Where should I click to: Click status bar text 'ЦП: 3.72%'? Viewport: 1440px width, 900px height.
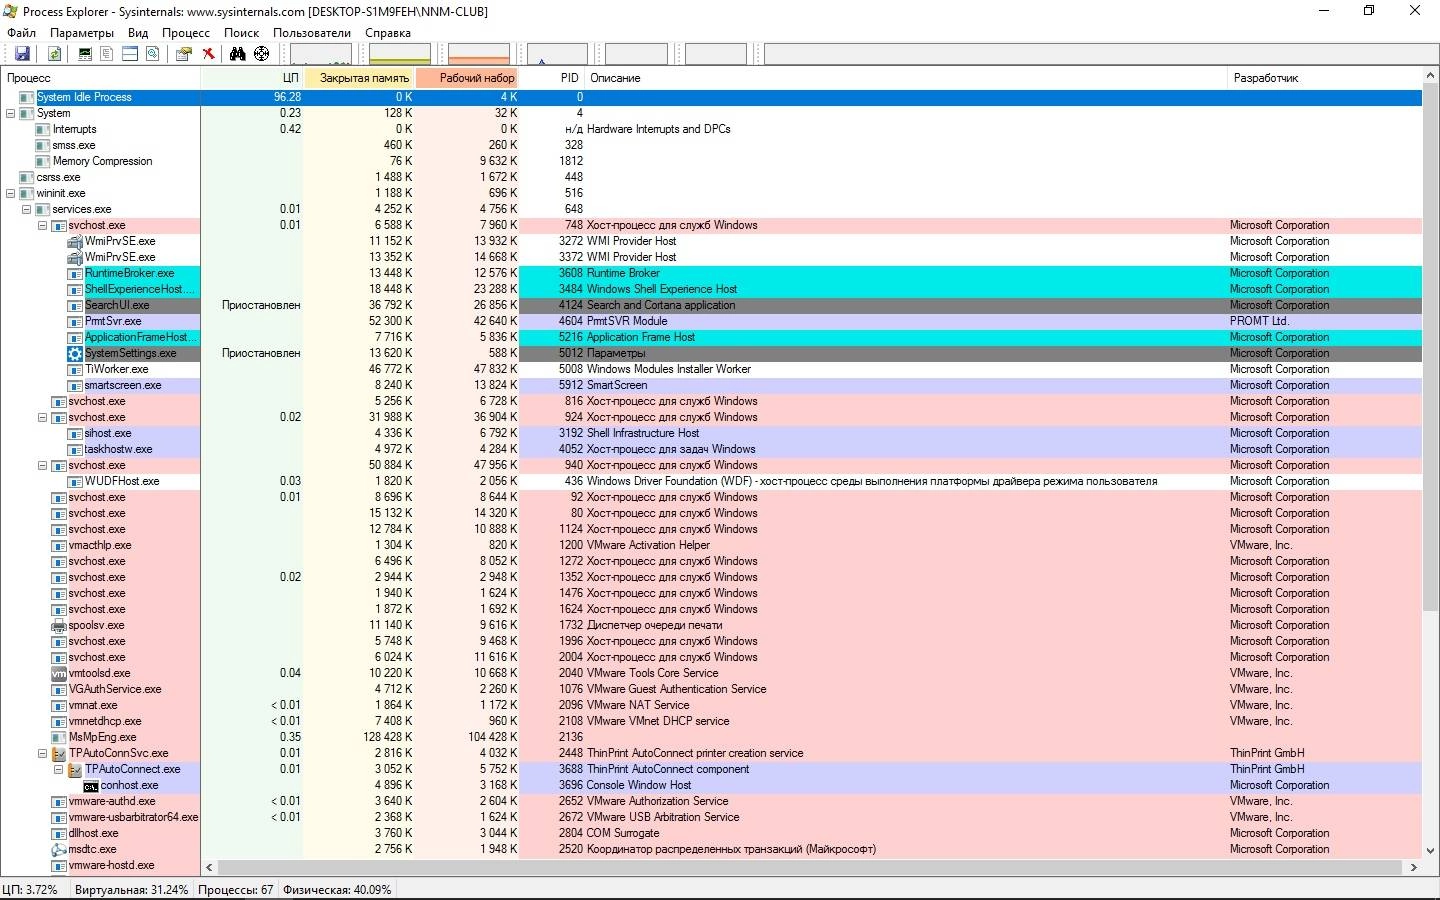(x=30, y=889)
